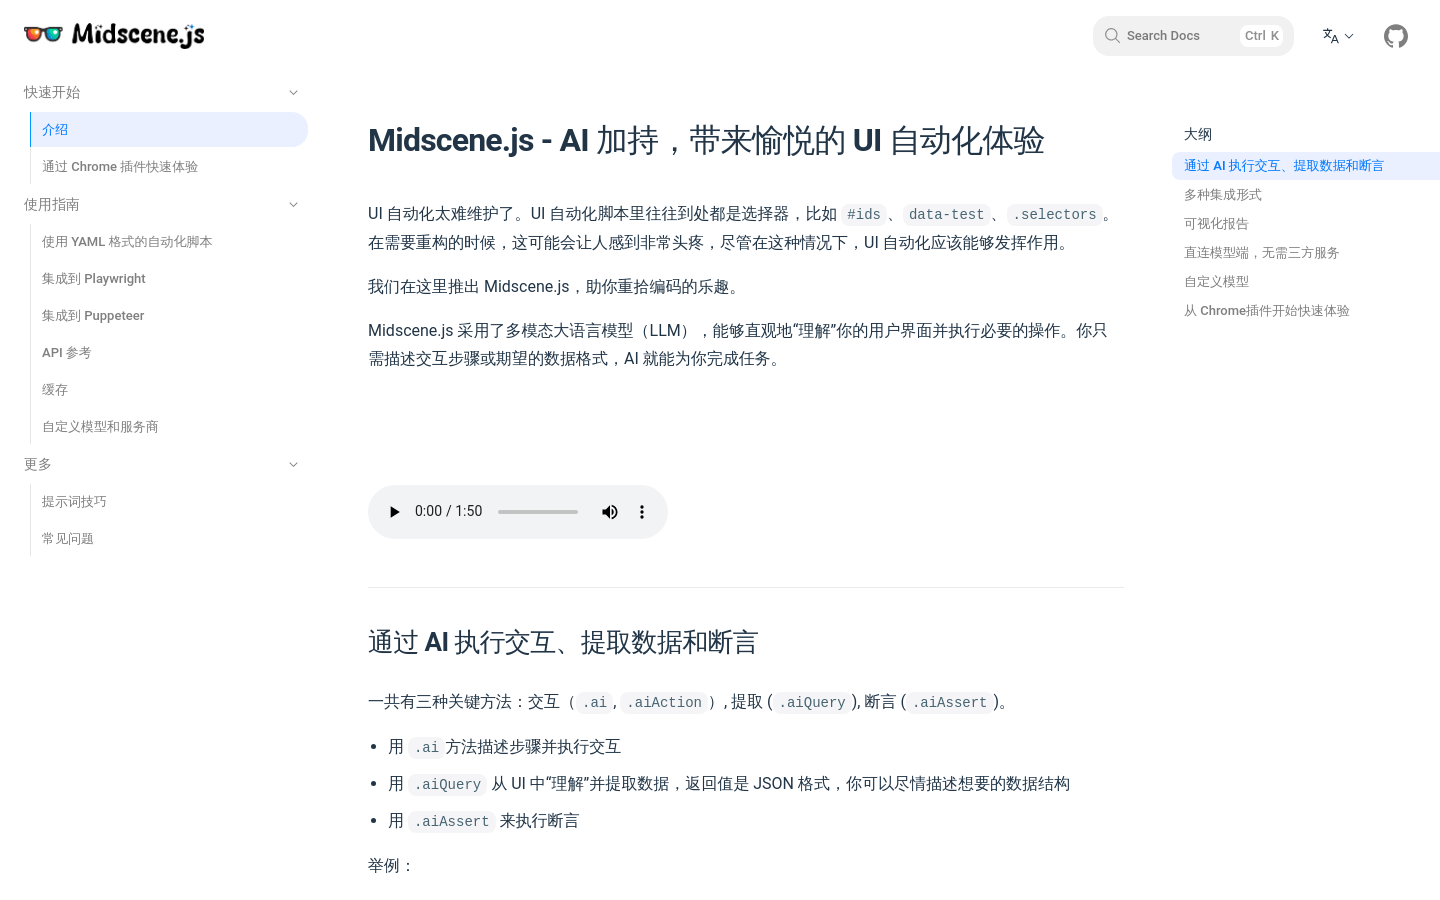The image size is (1440, 900).
Task: Open the GitHub repository icon
Action: pos(1396,36)
